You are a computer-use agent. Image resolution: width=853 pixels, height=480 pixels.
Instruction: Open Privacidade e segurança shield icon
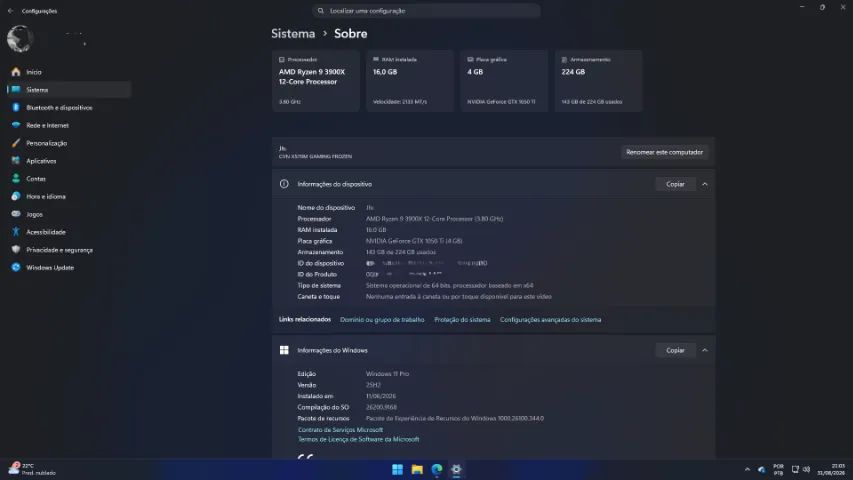[16, 250]
